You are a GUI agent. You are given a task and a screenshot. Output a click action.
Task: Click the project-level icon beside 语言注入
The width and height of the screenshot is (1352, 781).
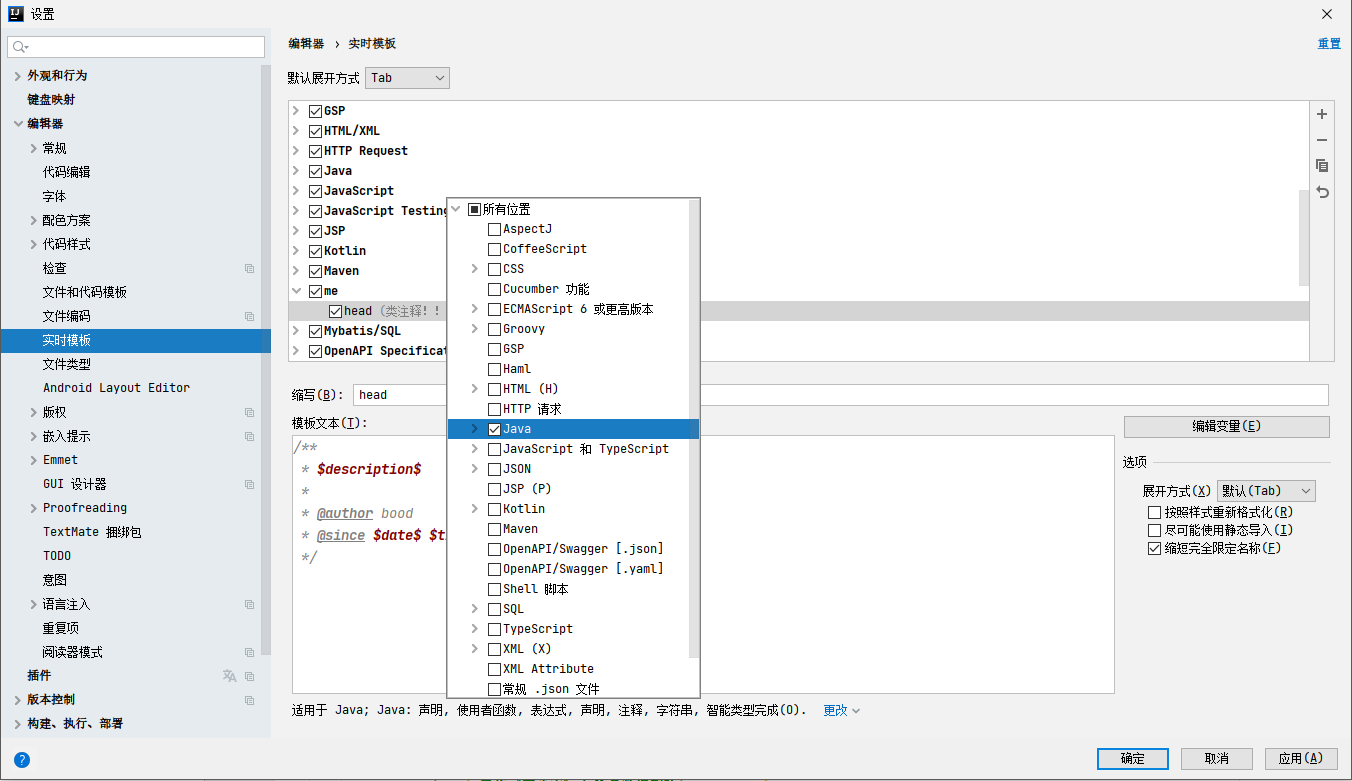pyautogui.click(x=249, y=604)
